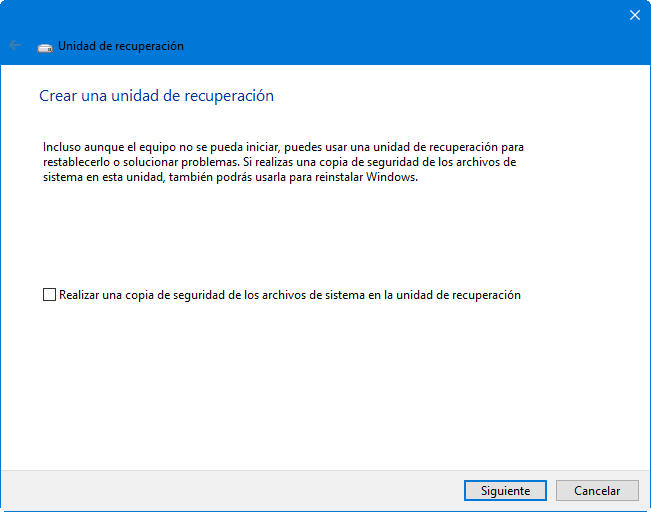Click the description line starting 'restablecerlo o solucionar'
The image size is (651, 512).
pyautogui.click(x=279, y=161)
